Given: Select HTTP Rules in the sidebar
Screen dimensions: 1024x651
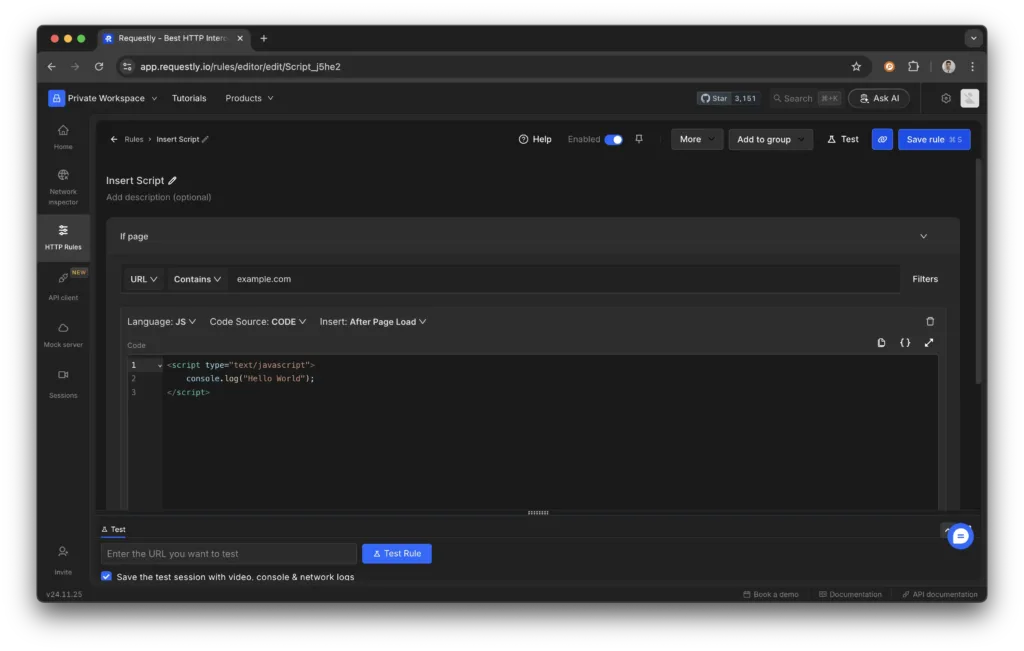Looking at the screenshot, I should point(63,237).
